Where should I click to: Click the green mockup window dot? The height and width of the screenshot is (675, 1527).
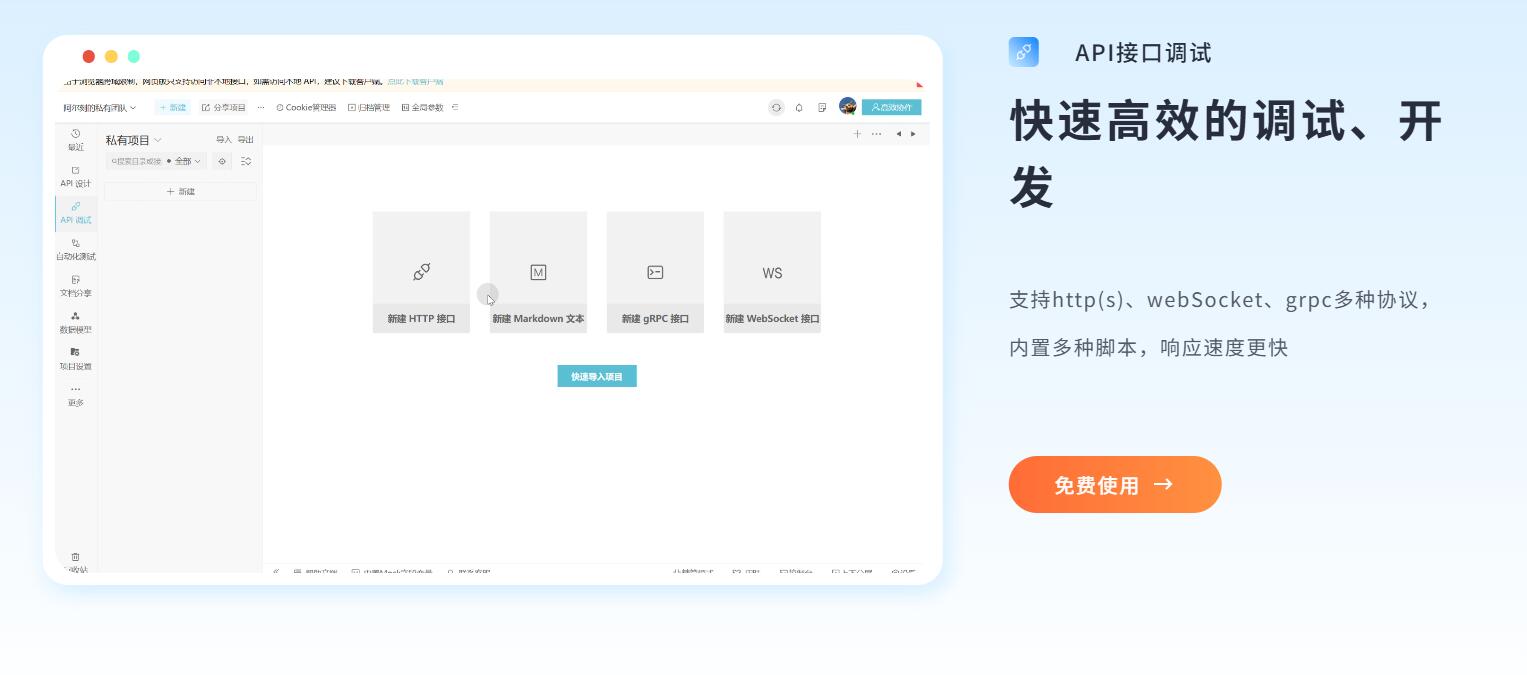pyautogui.click(x=134, y=56)
